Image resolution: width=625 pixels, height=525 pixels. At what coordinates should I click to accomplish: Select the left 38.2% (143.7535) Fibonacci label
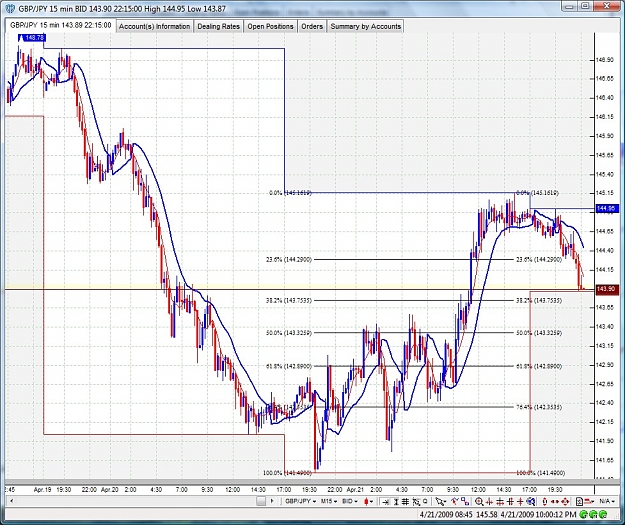click(289, 301)
